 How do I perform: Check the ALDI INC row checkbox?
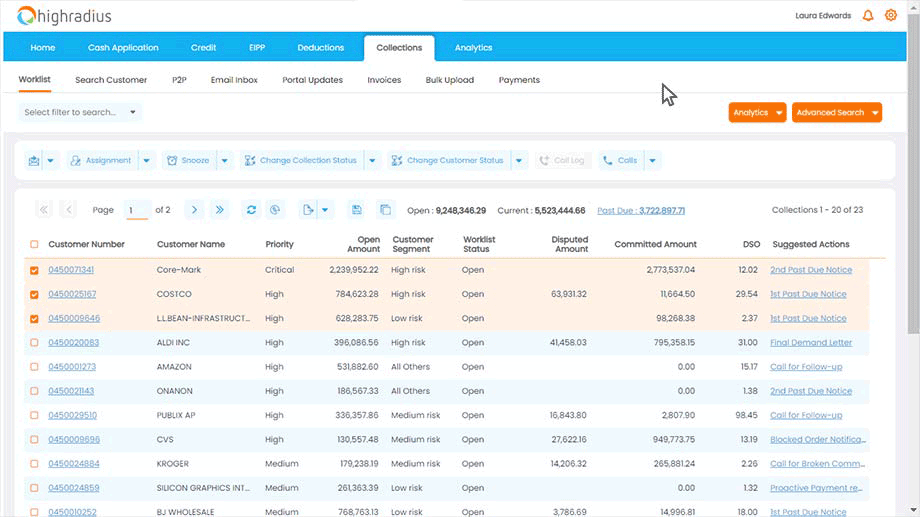[x=35, y=343]
